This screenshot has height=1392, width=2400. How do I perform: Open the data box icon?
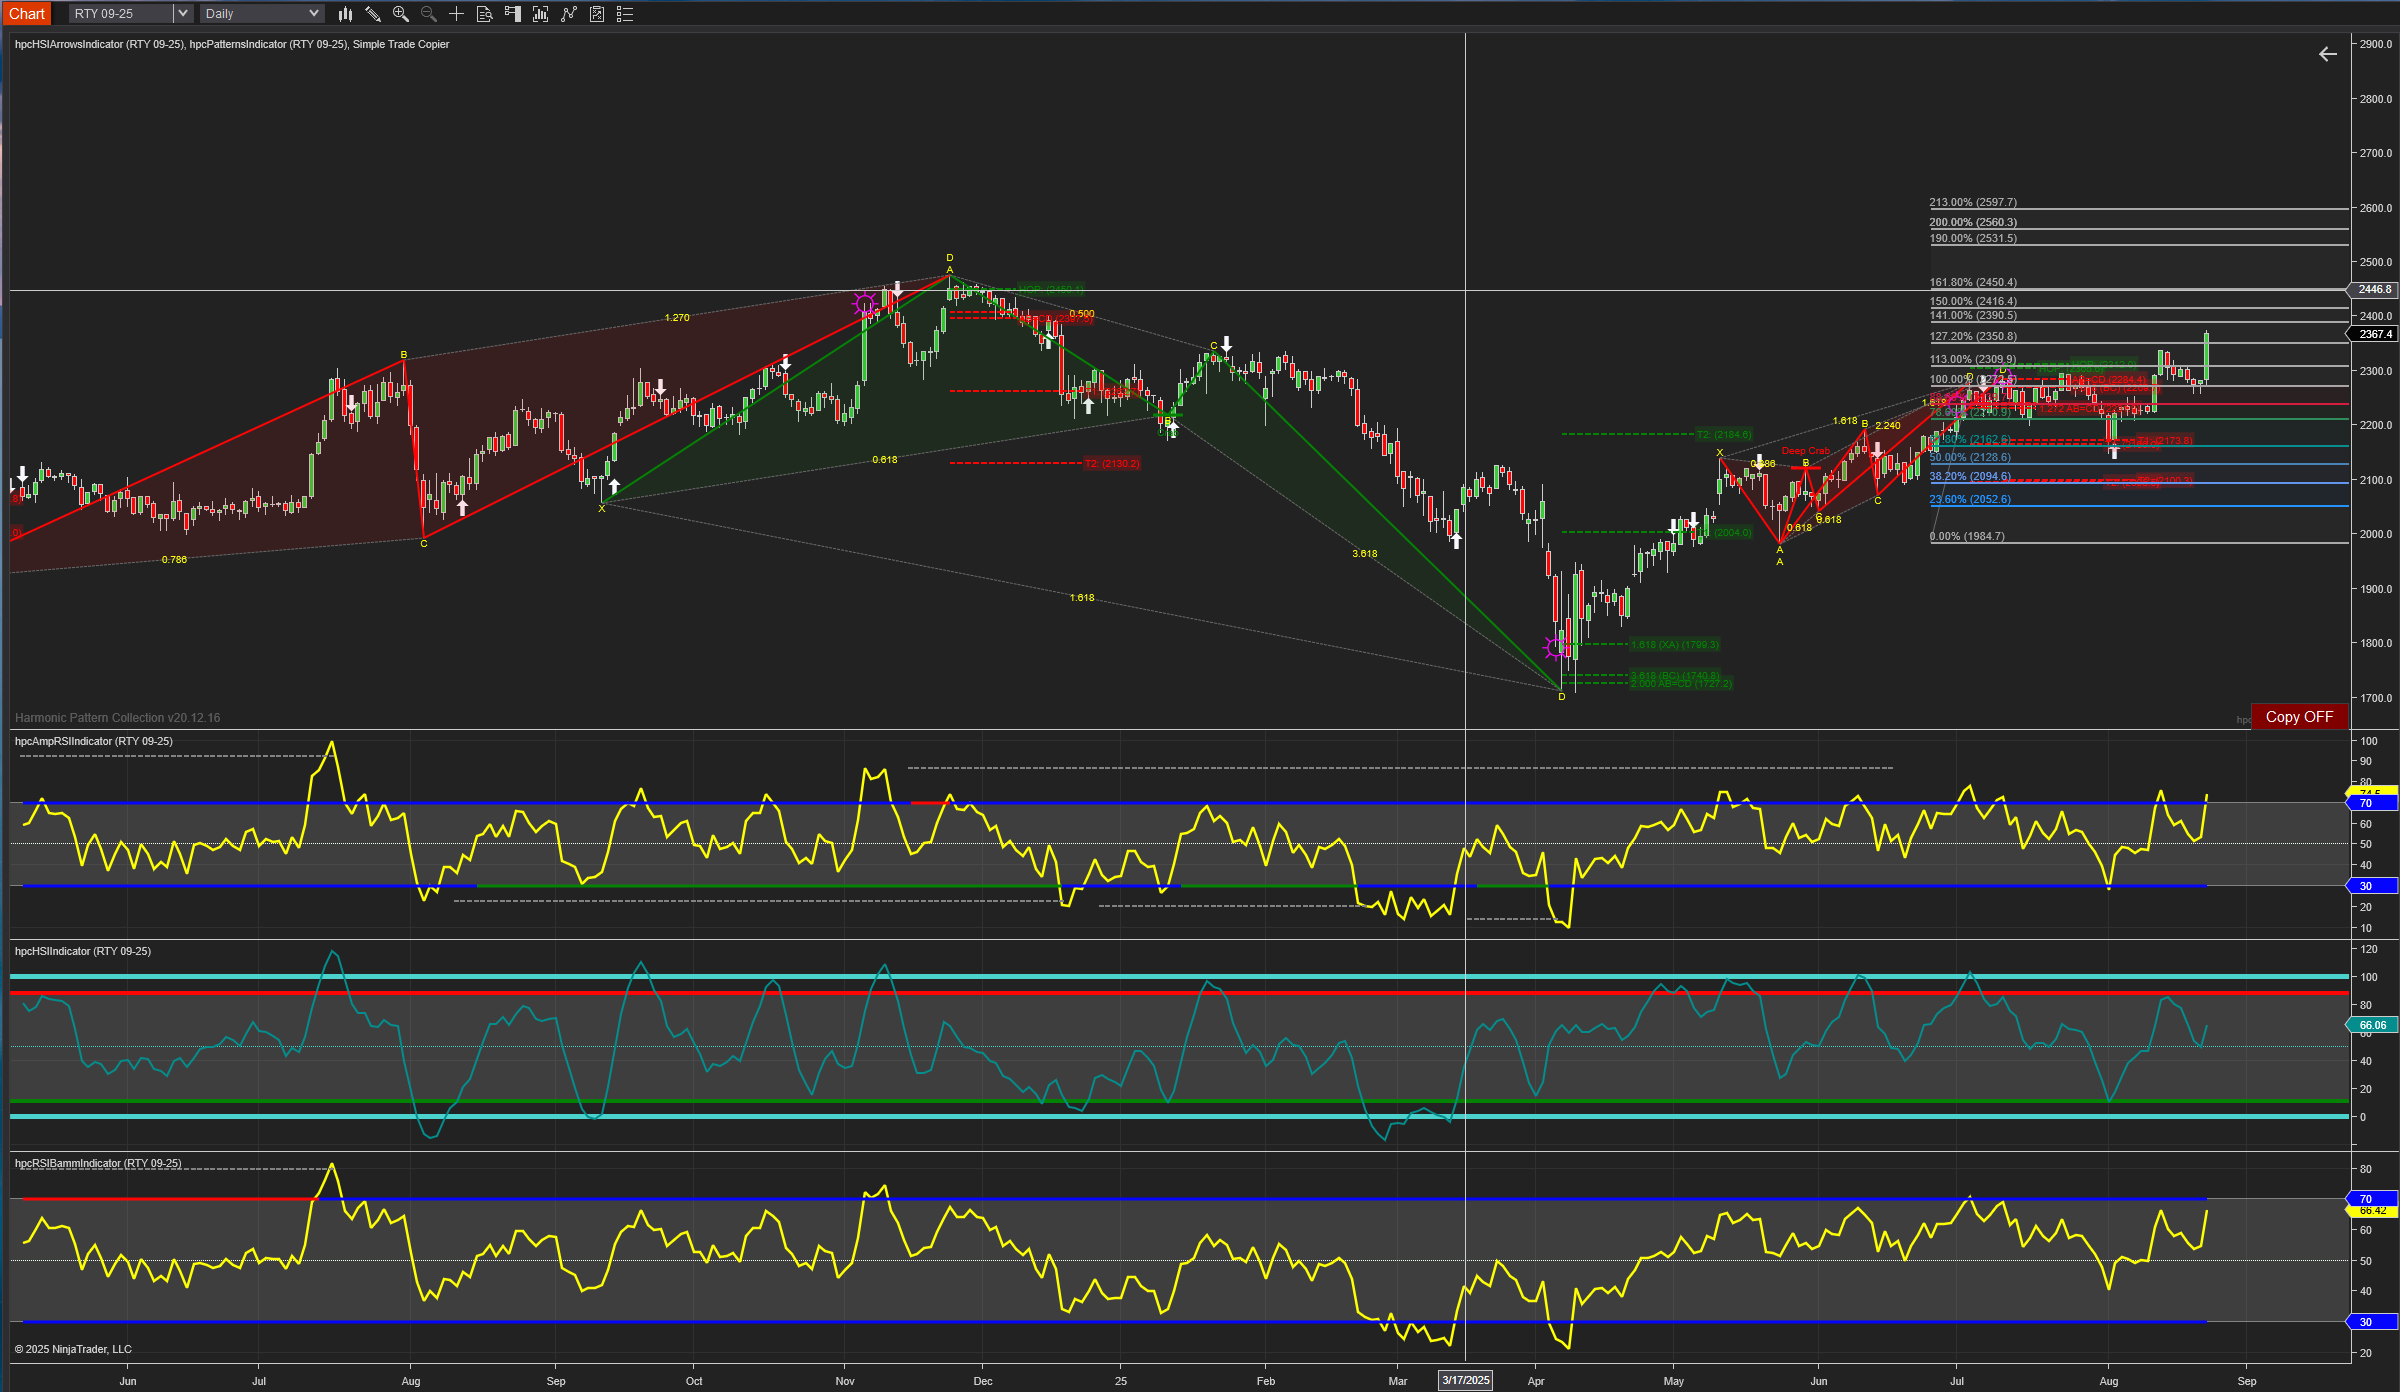485,14
